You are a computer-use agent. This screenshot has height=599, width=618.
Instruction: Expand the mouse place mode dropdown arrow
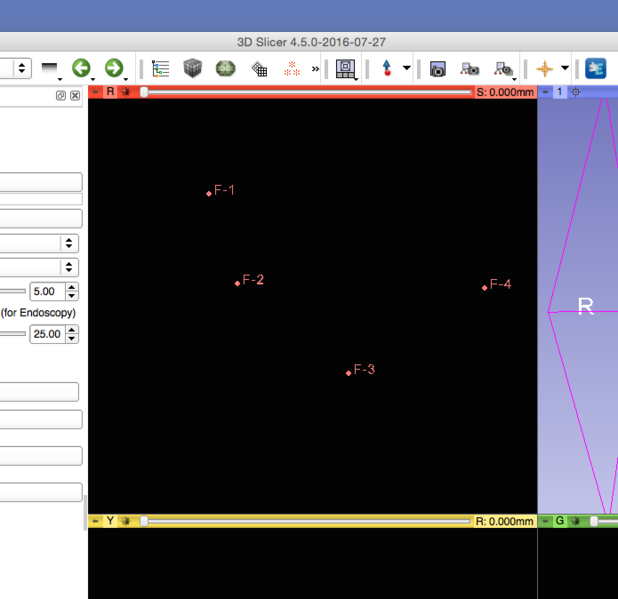pyautogui.click(x=406, y=69)
